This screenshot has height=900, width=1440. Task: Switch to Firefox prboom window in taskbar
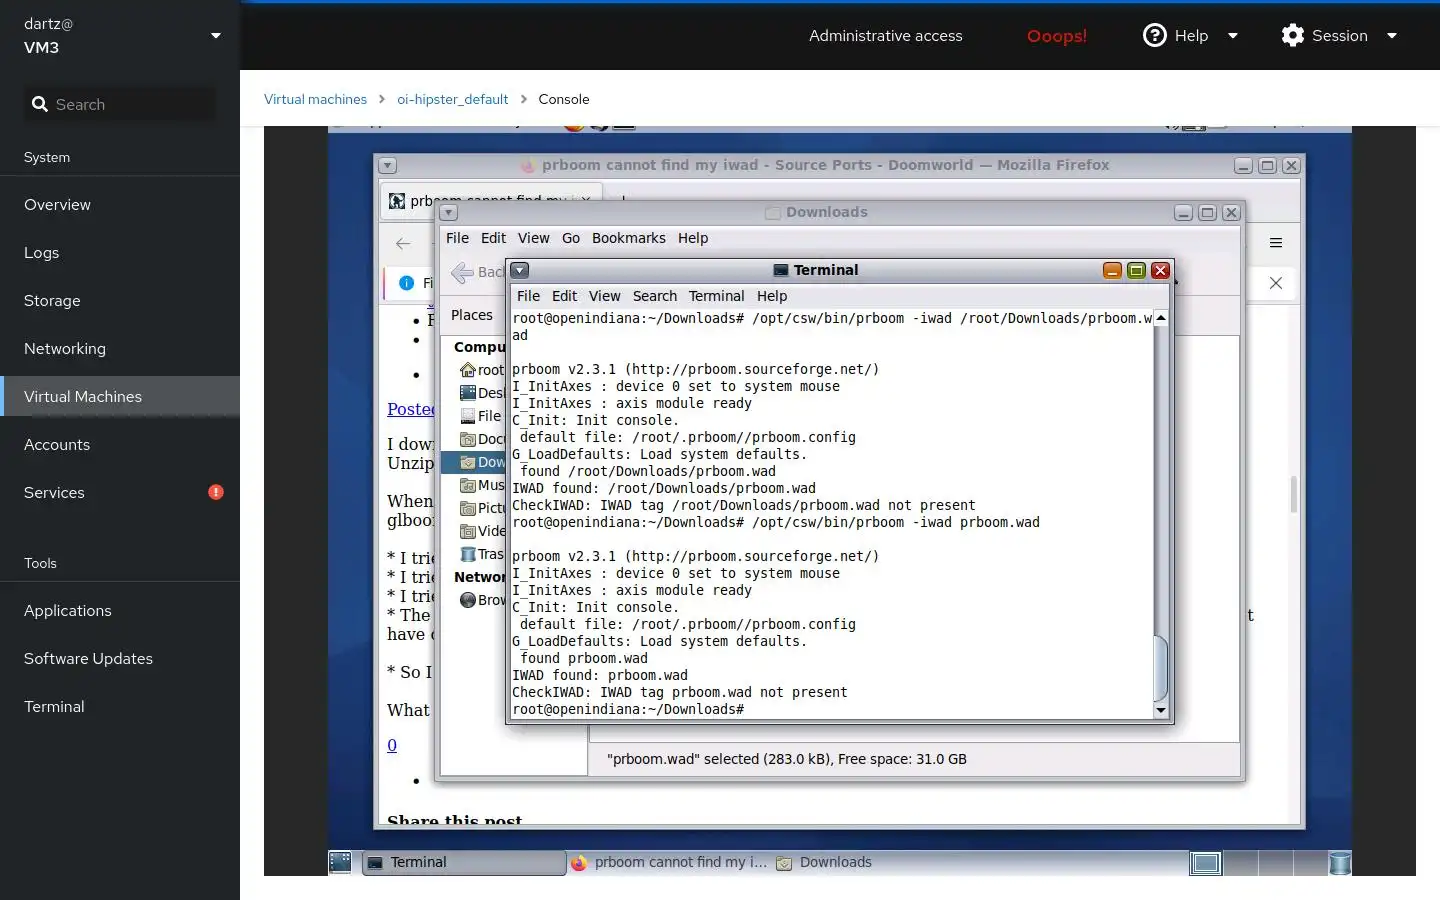pos(669,862)
